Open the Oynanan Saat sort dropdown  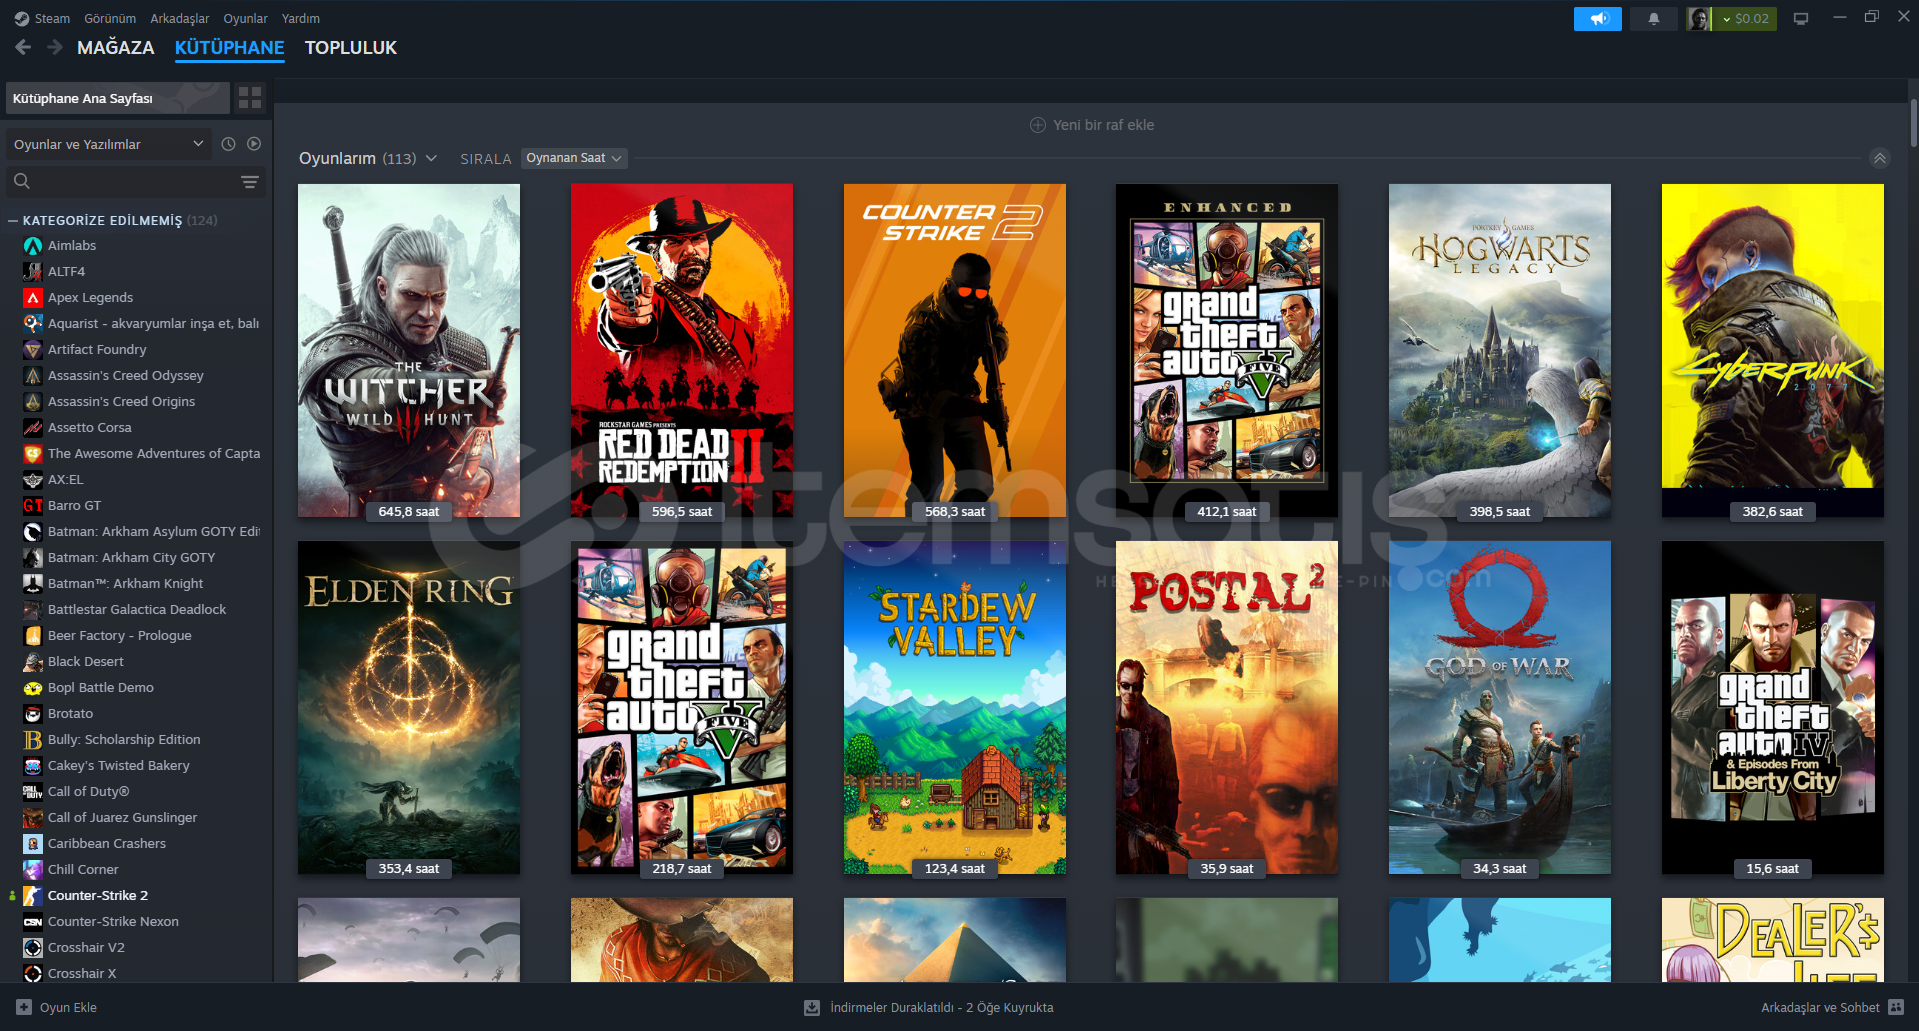click(574, 158)
